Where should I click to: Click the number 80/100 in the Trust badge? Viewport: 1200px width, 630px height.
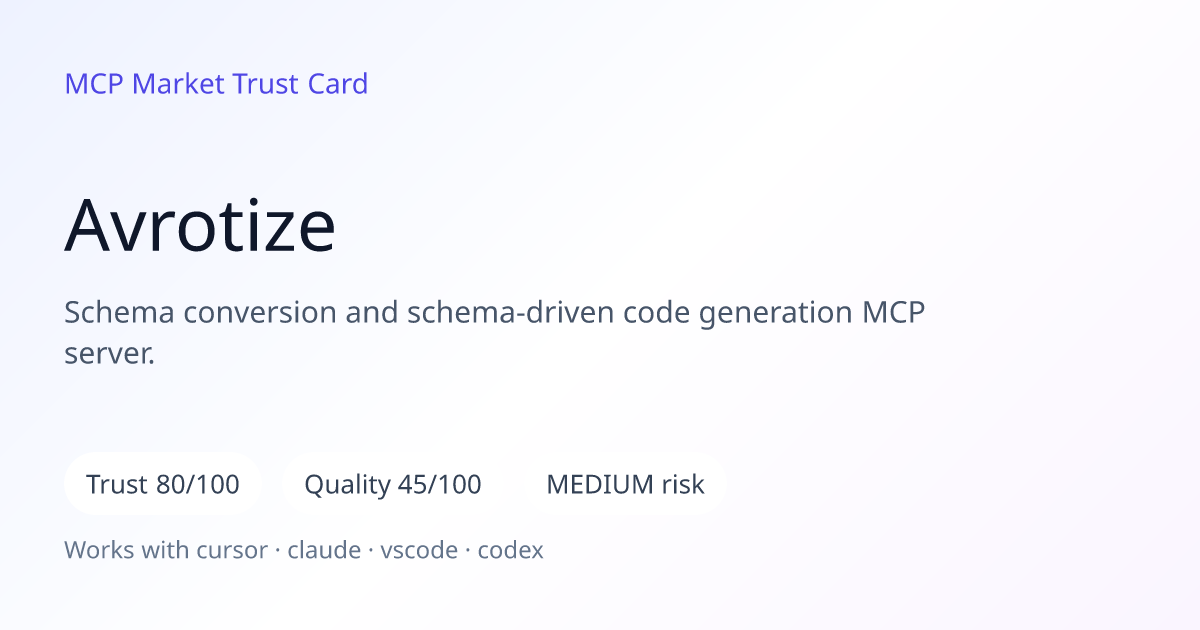click(x=198, y=485)
